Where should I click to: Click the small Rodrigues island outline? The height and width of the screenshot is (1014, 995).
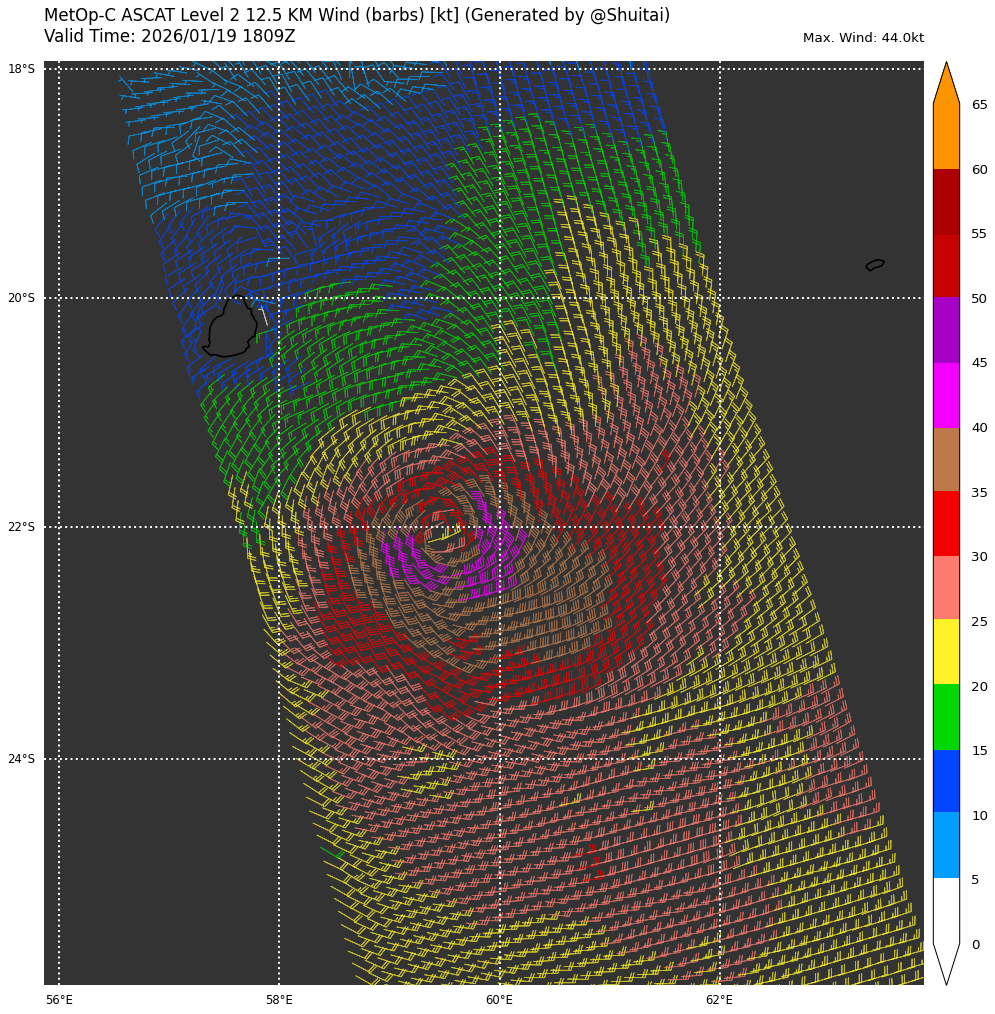click(x=875, y=265)
